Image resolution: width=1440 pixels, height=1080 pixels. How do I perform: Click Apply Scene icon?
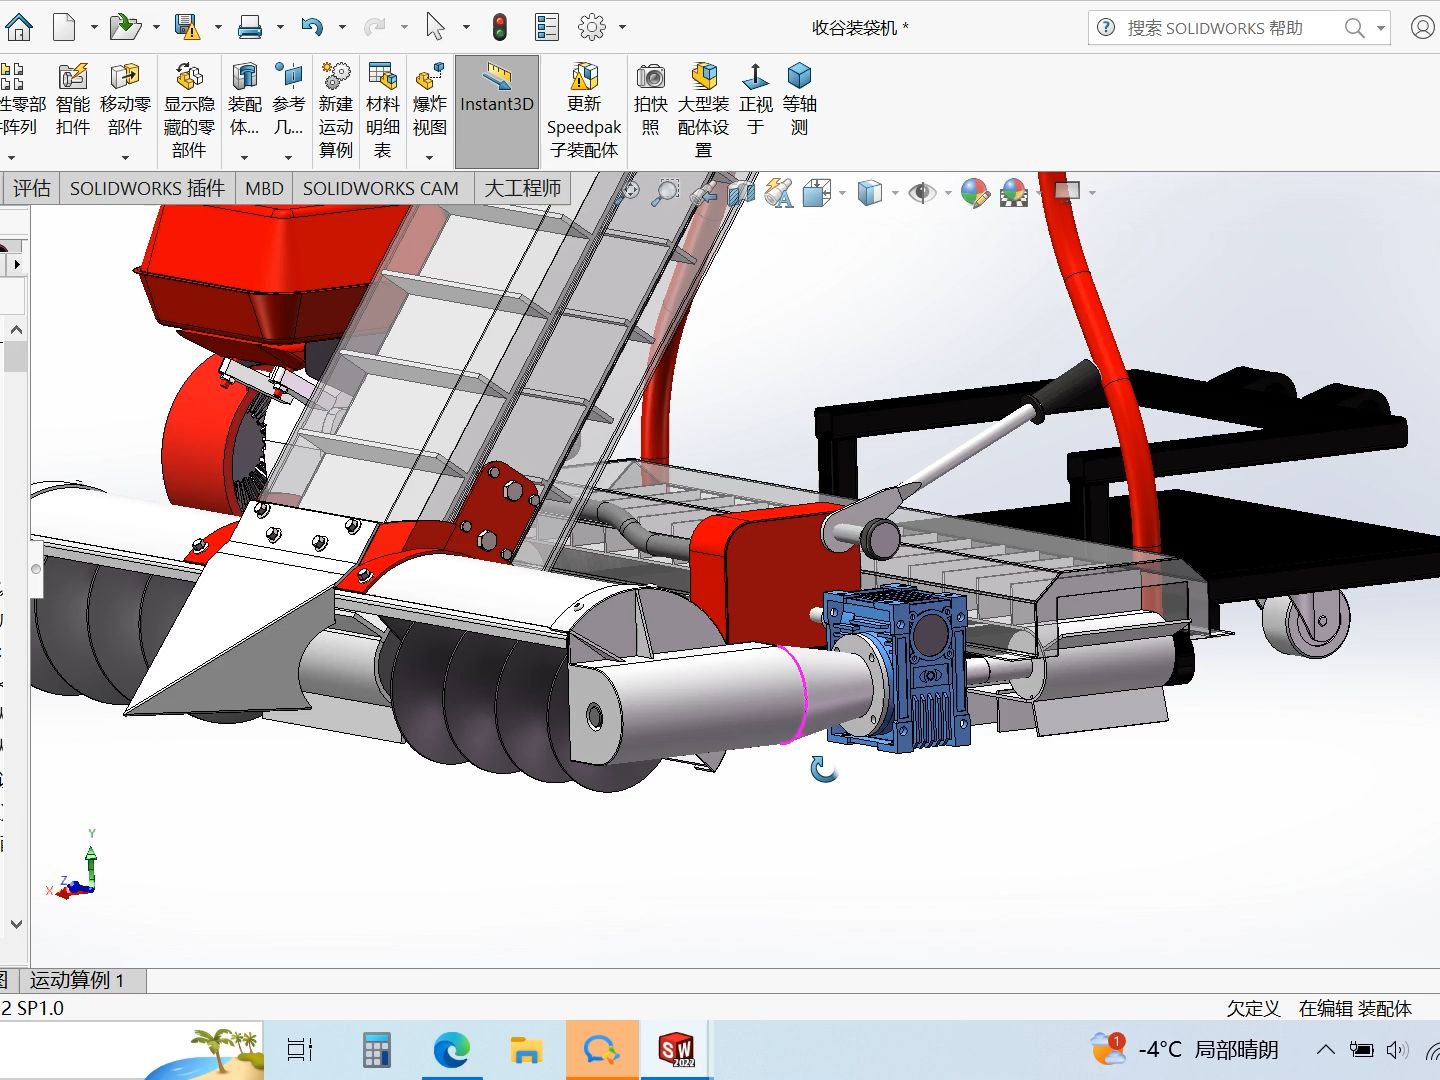click(1014, 192)
